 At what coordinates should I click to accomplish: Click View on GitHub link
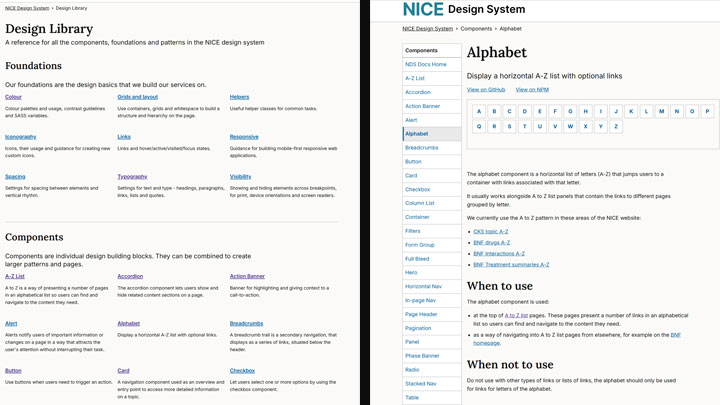click(486, 90)
